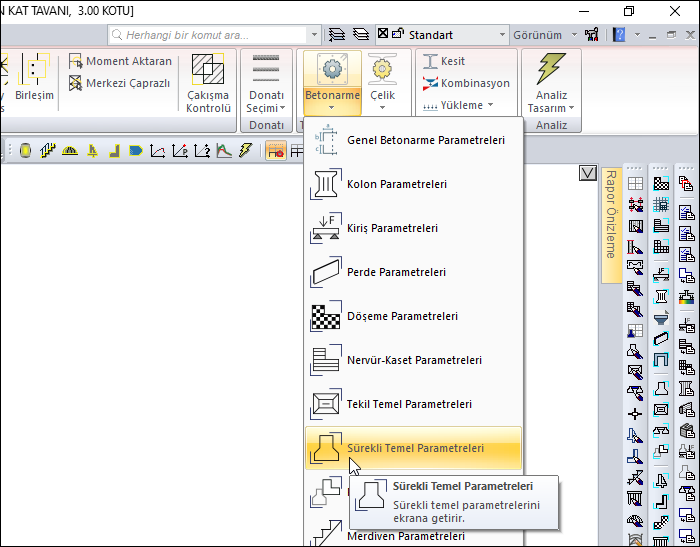Open Genel Betonarme Parametreleri from menu
Image resolution: width=700 pixels, height=547 pixels.
pyautogui.click(x=425, y=140)
